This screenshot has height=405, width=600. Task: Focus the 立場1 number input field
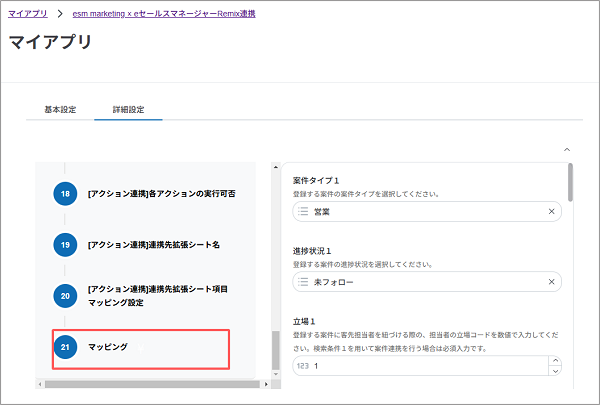(420, 367)
